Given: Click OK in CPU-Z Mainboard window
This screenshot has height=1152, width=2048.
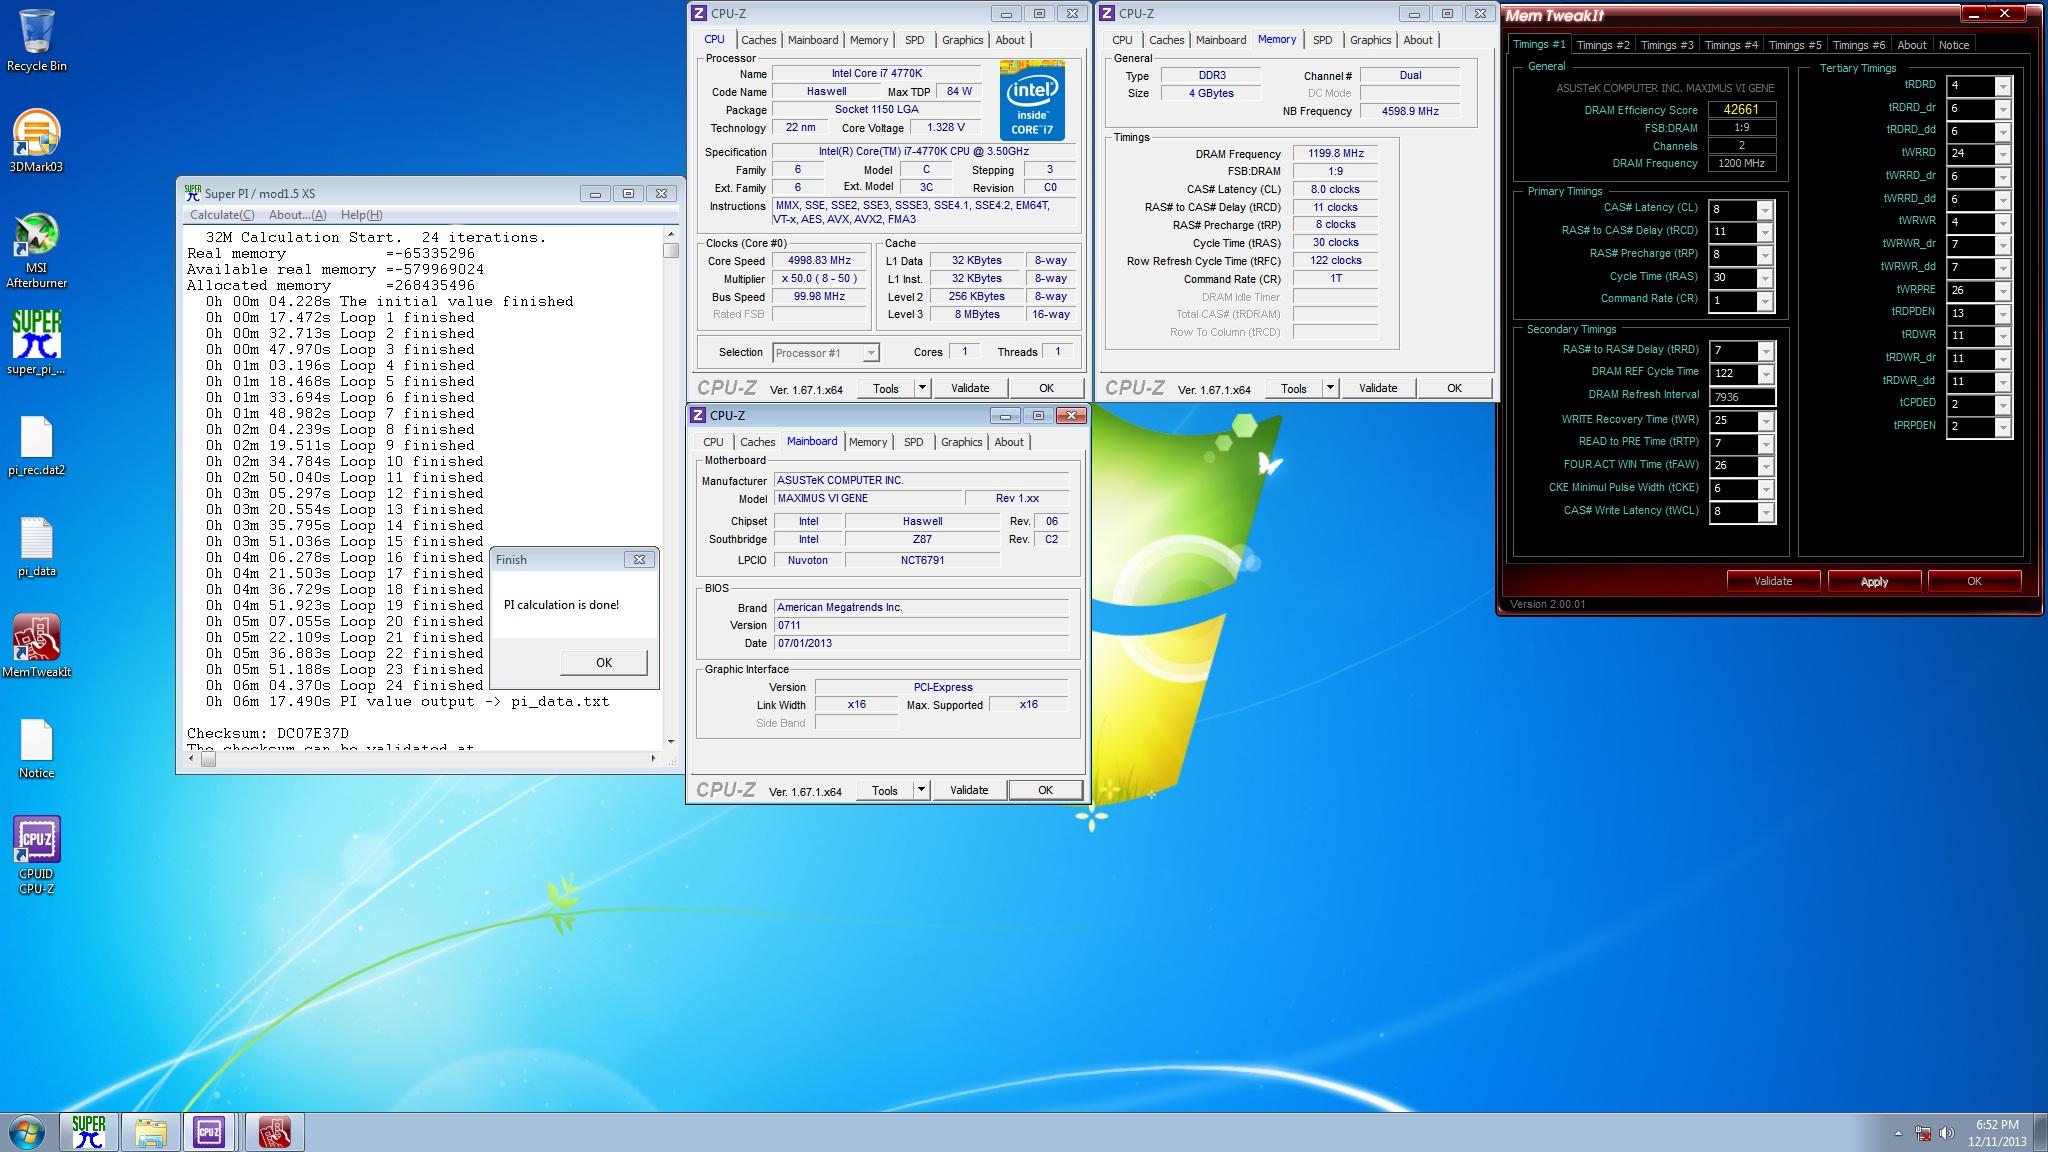Looking at the screenshot, I should 1045,790.
